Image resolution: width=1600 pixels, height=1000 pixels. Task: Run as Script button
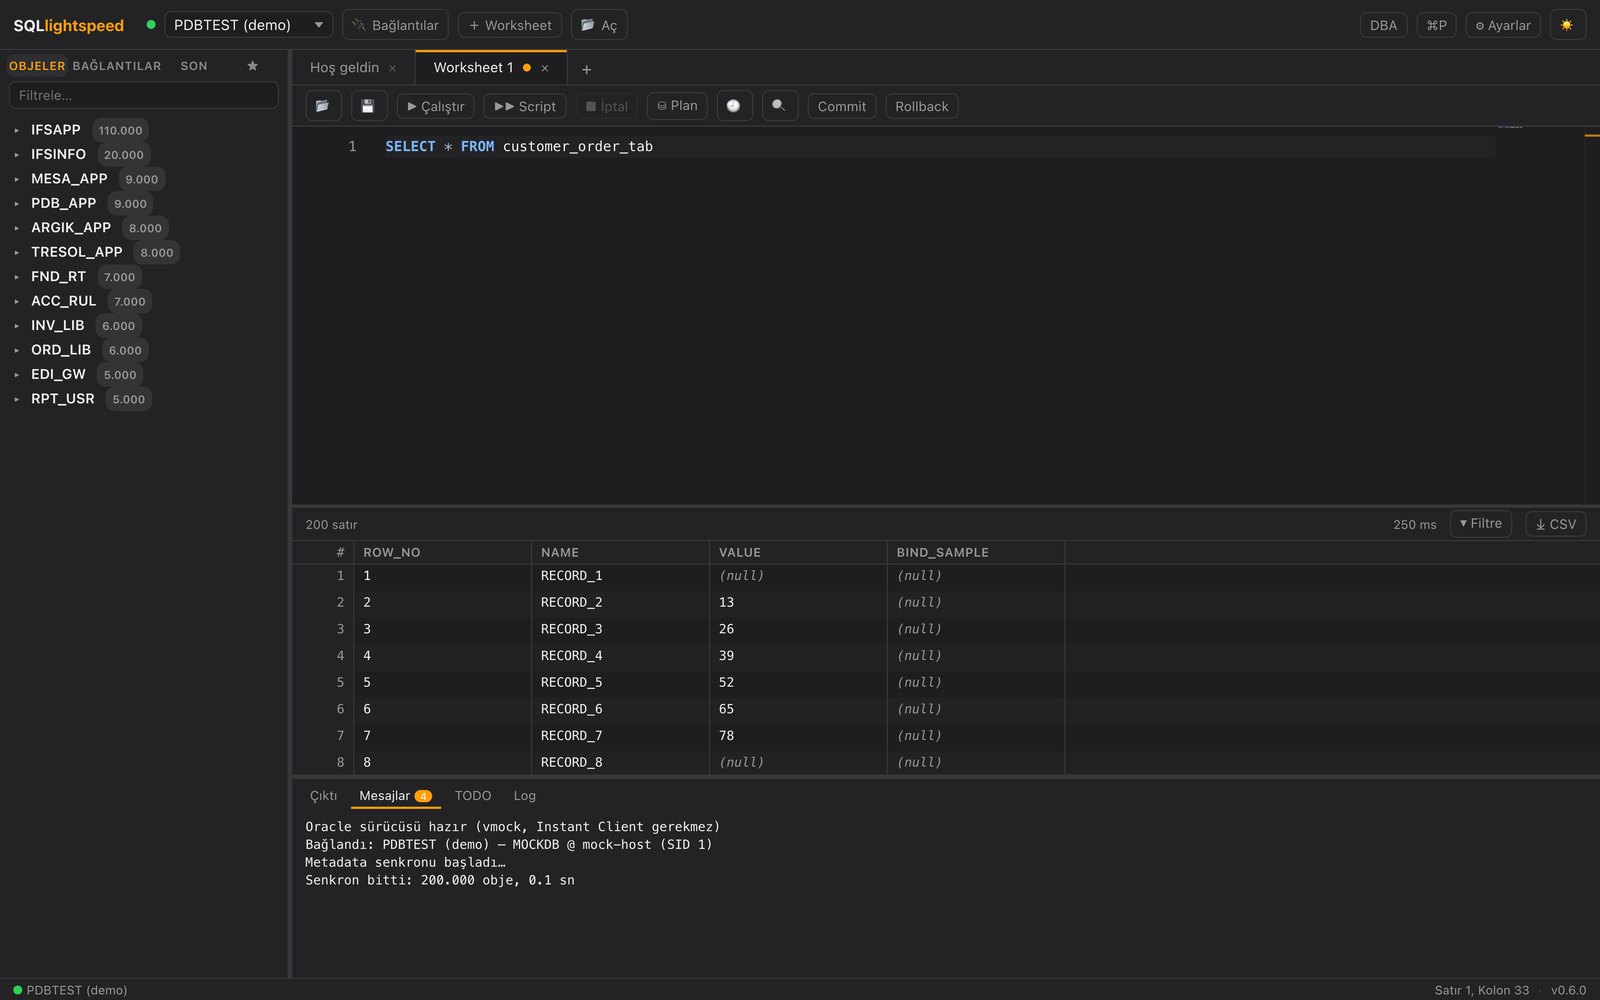525,106
